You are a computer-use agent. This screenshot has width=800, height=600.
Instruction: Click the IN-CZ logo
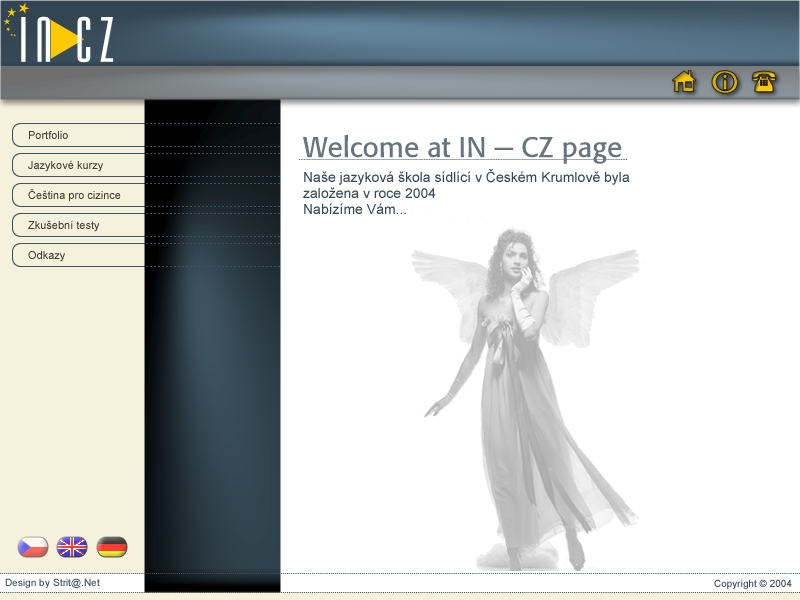[x=59, y=33]
